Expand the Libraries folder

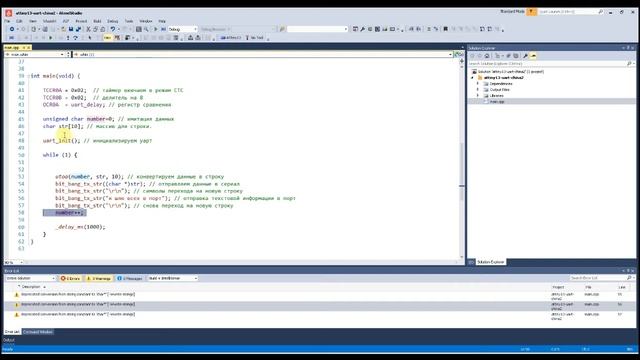tap(478, 96)
